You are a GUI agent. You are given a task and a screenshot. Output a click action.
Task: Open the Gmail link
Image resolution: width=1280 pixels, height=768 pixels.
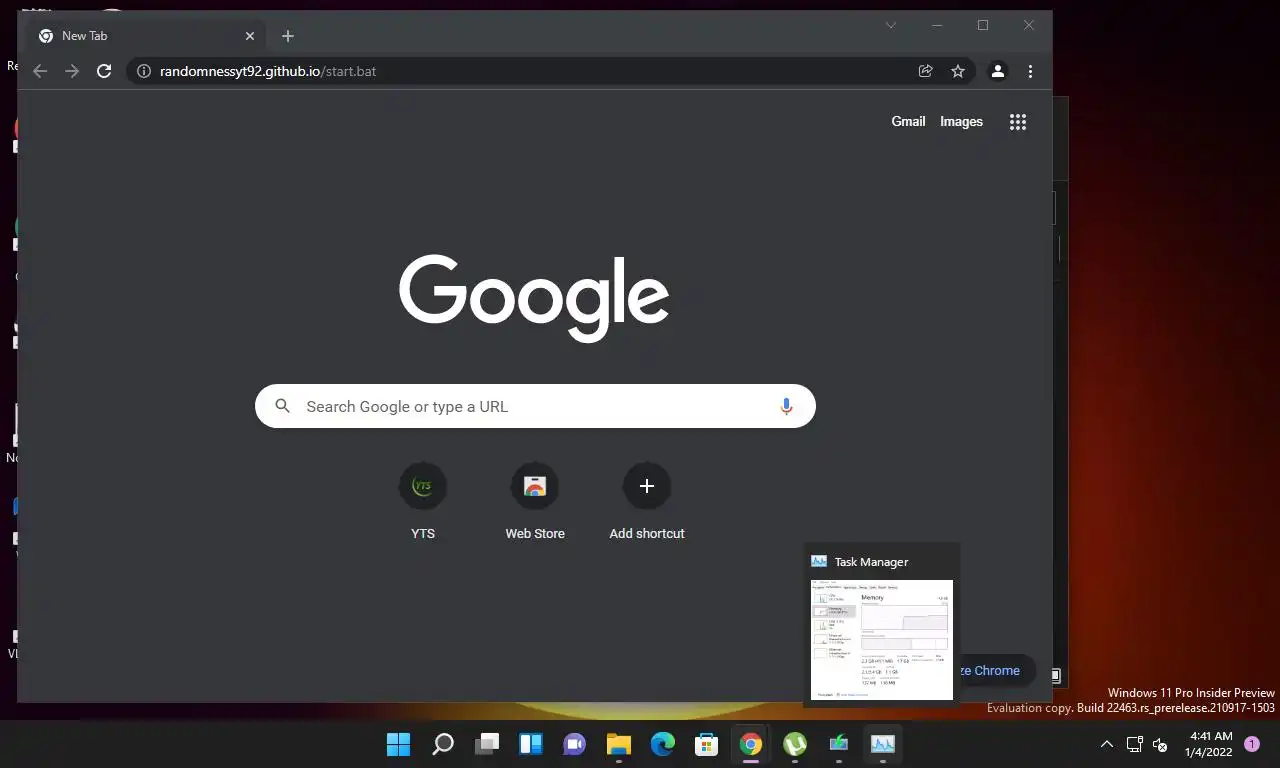pos(908,121)
